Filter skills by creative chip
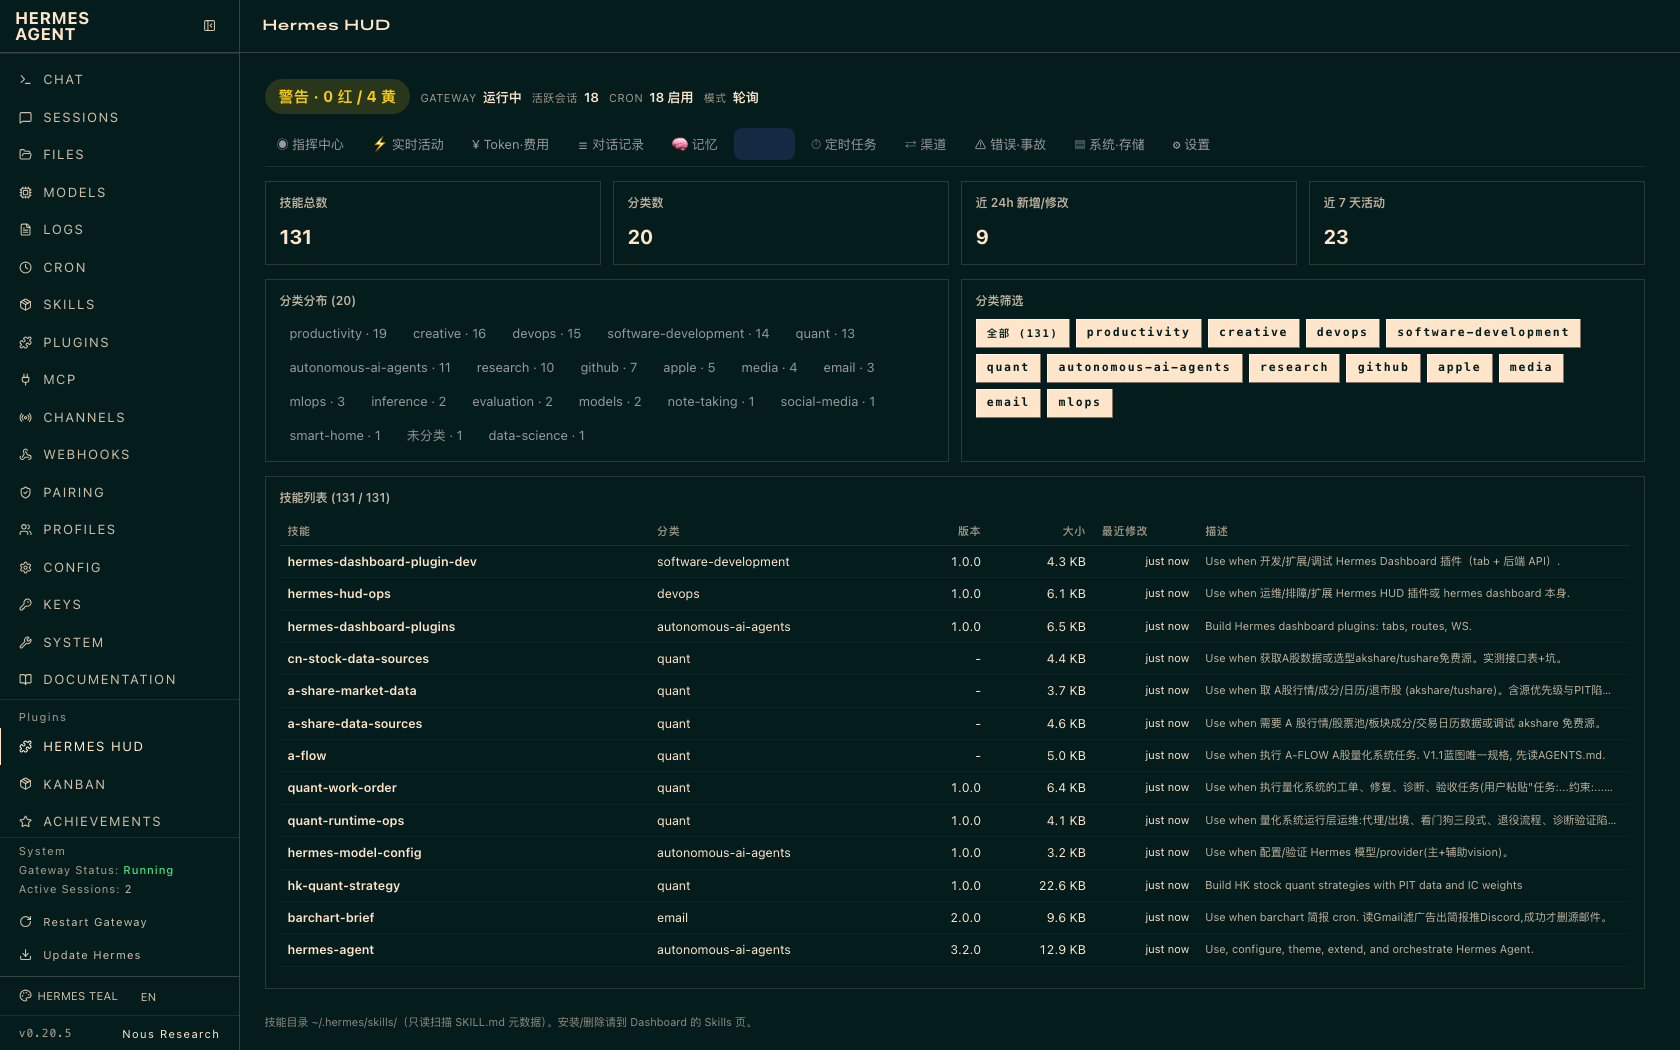Screen dimensions: 1680x1050 1253,333
